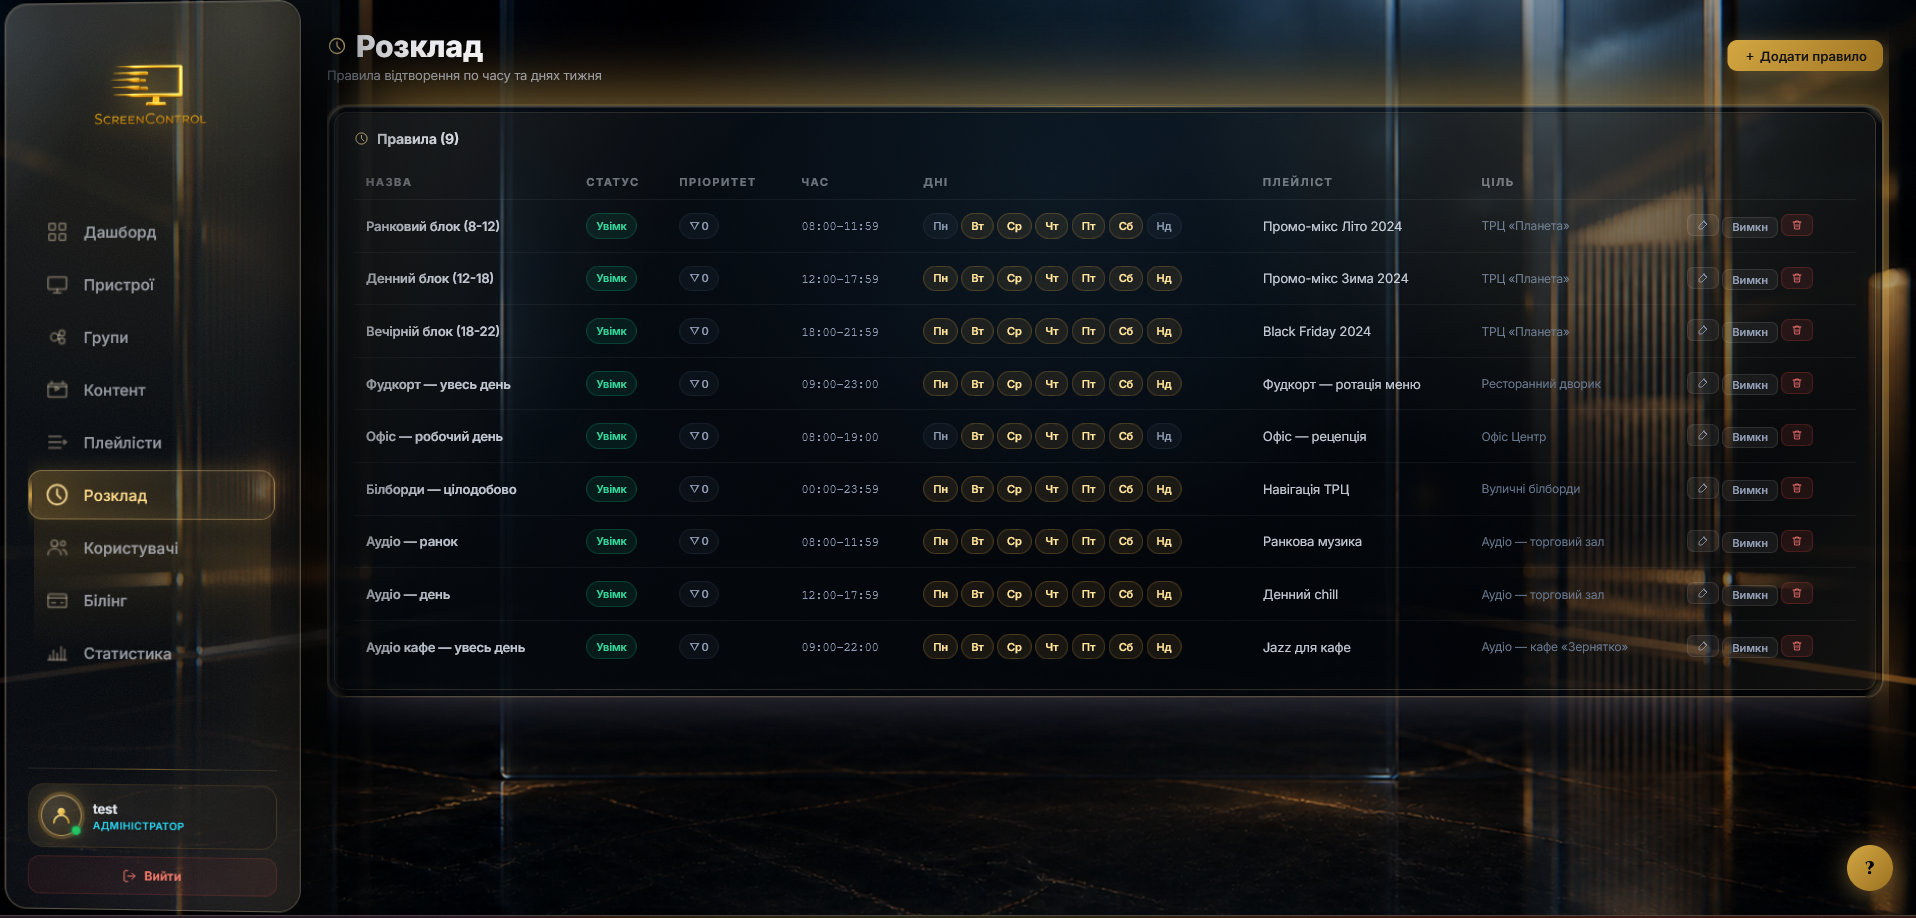Viewport: 1916px width, 918px height.
Task: Edit the Ранковий блок (8-12) rule
Action: [x=1702, y=225]
